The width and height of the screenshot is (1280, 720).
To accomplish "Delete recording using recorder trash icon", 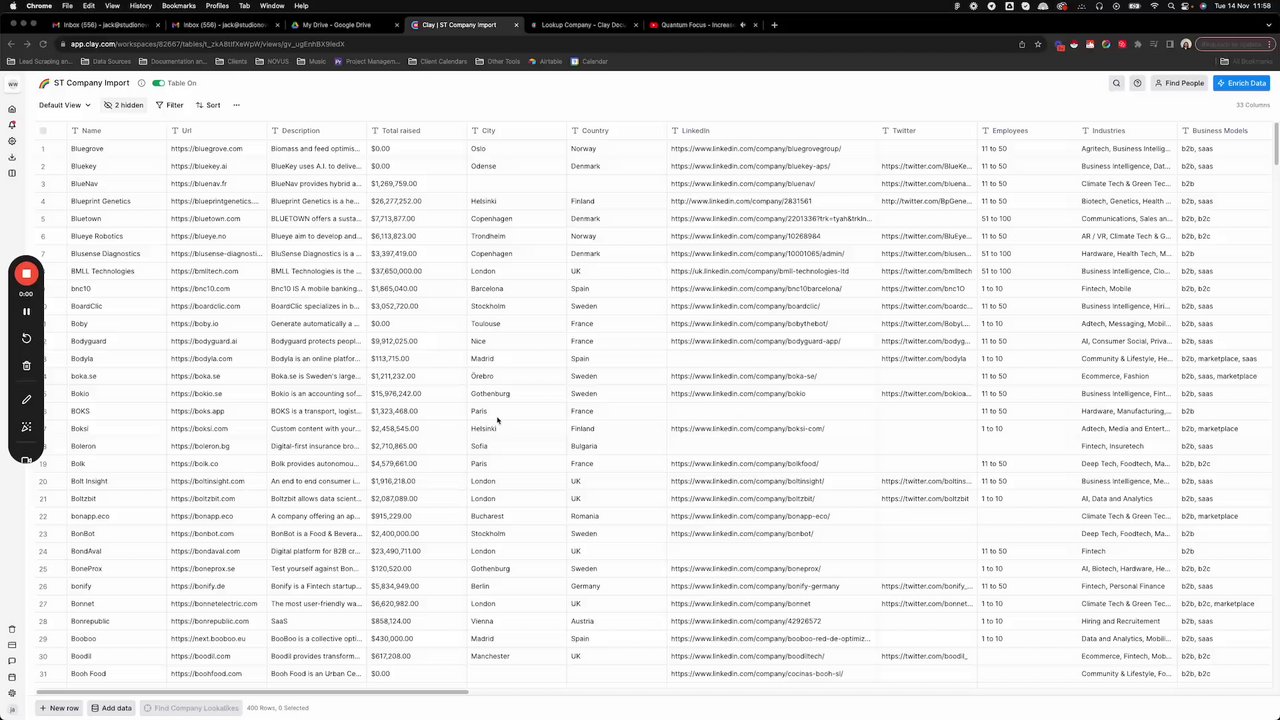I will (x=26, y=365).
